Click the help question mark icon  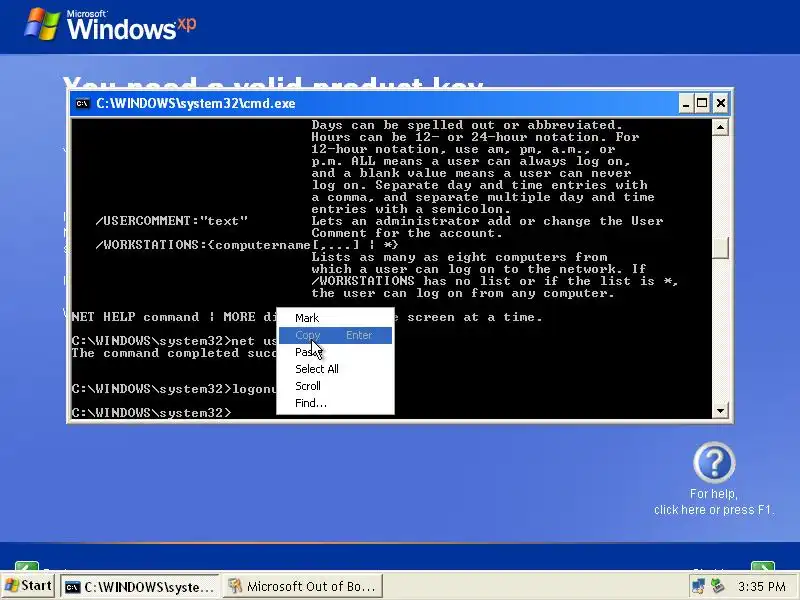[x=714, y=463]
